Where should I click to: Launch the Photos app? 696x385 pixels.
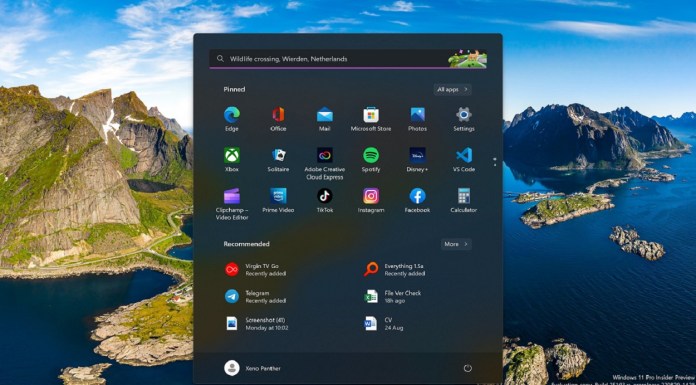click(x=417, y=119)
